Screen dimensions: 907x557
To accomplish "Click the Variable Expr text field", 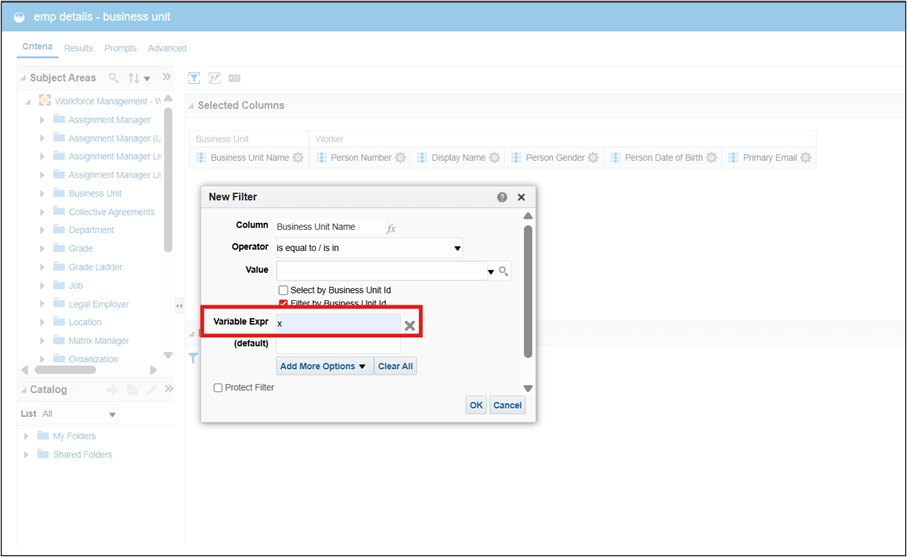I will point(337,324).
